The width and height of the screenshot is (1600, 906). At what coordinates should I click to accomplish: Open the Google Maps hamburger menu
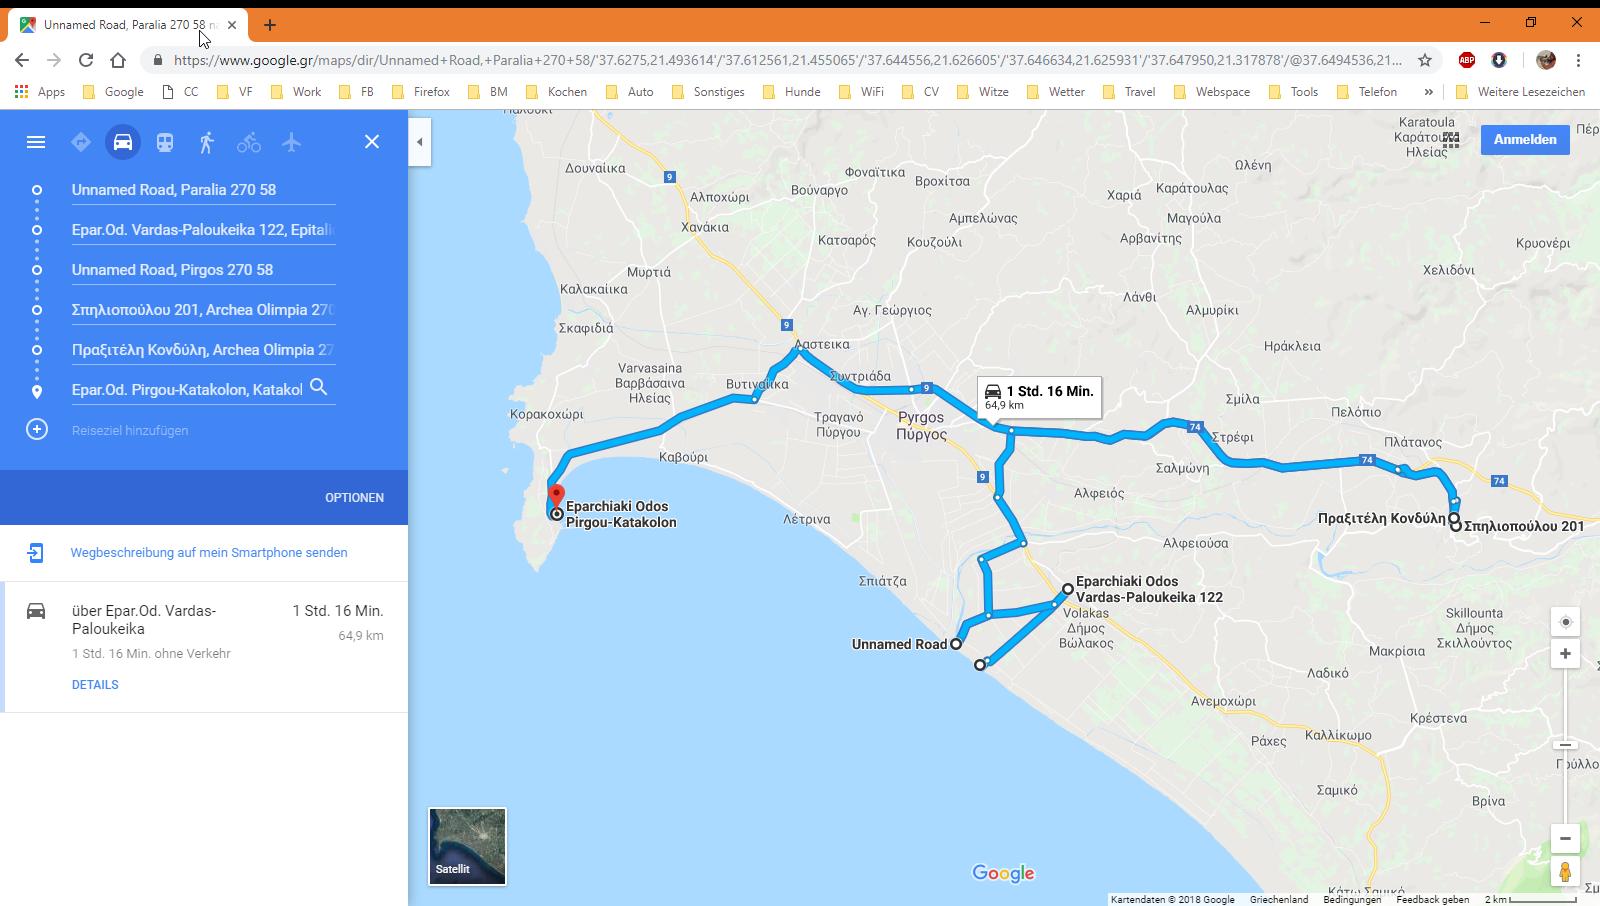(x=36, y=142)
